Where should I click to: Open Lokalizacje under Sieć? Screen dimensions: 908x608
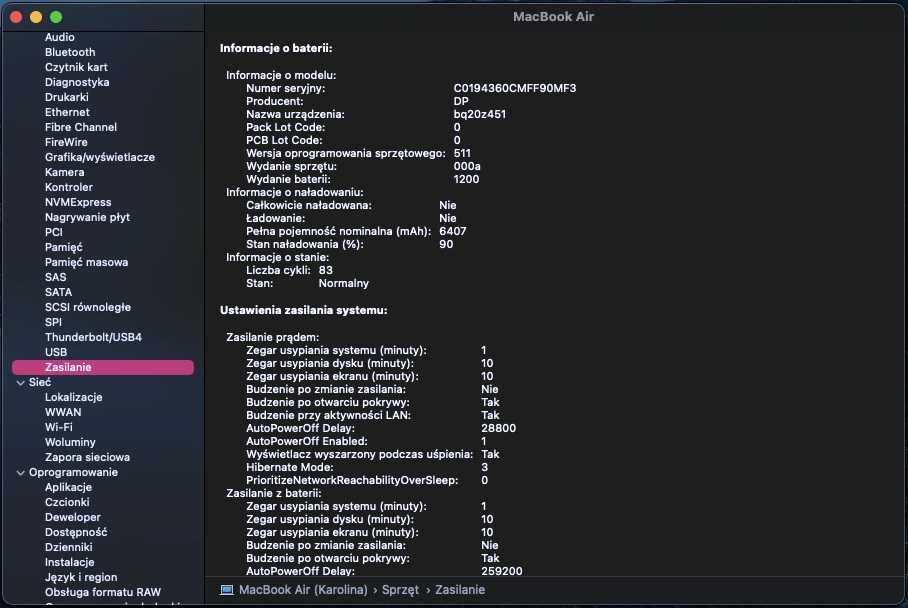tap(74, 397)
